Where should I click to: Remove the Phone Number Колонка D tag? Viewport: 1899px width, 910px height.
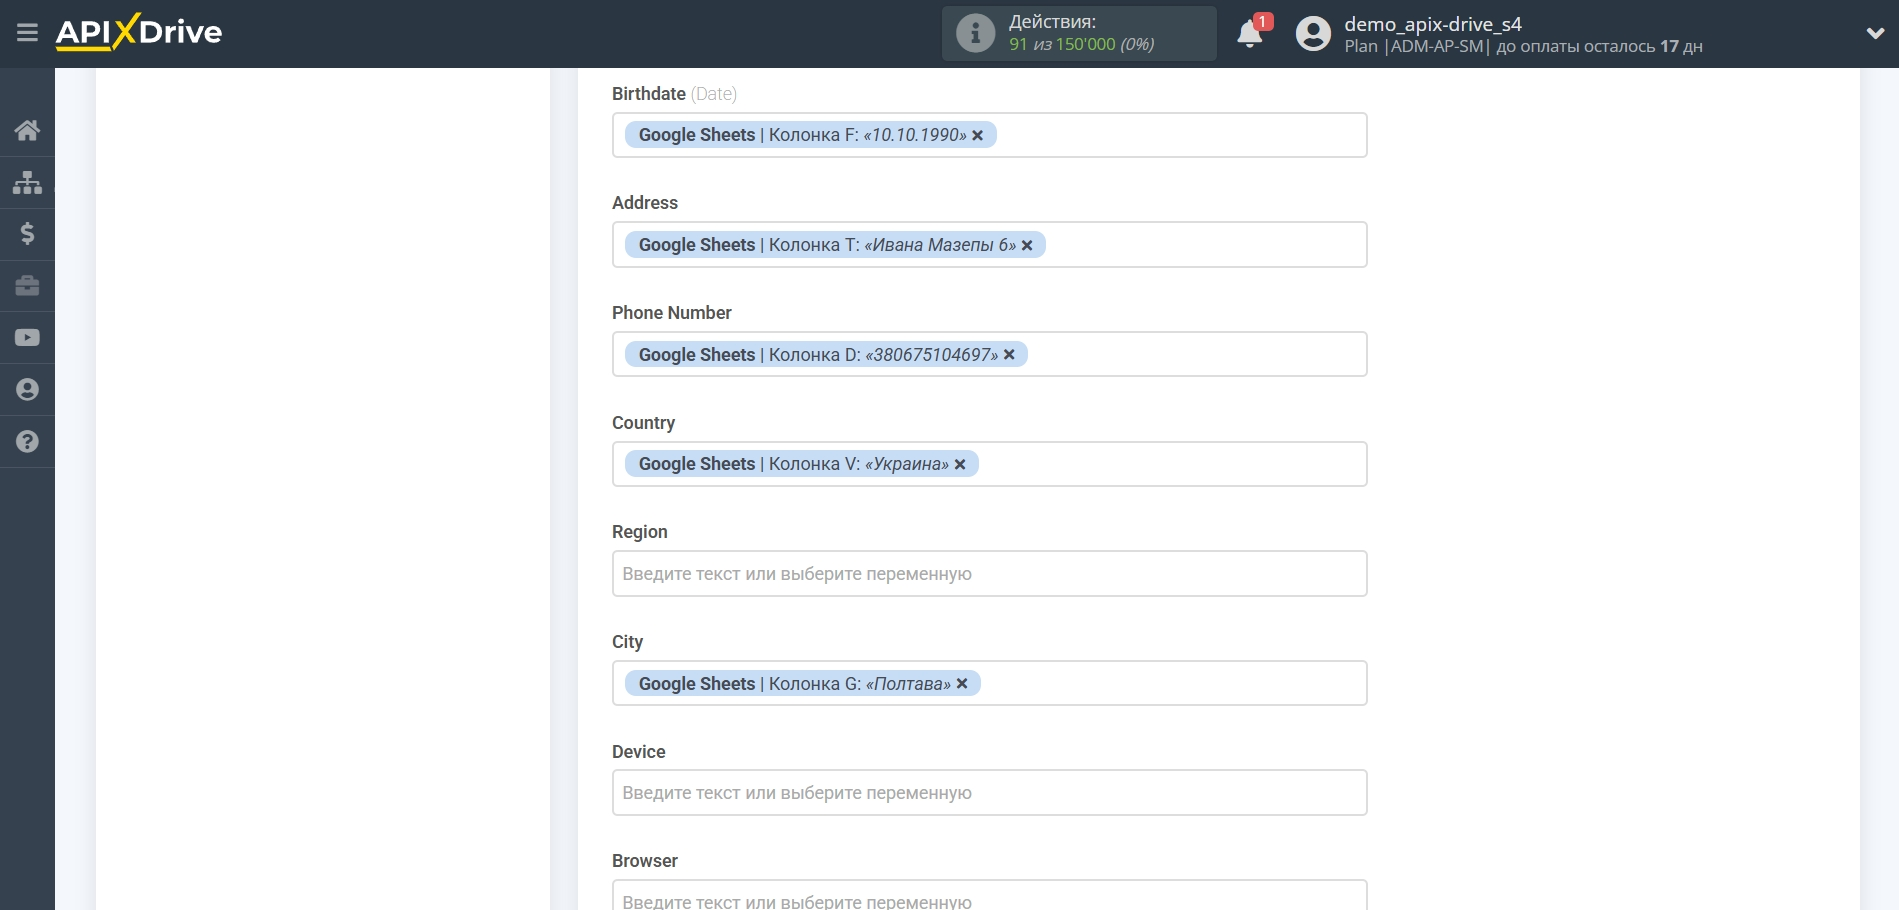click(1009, 355)
